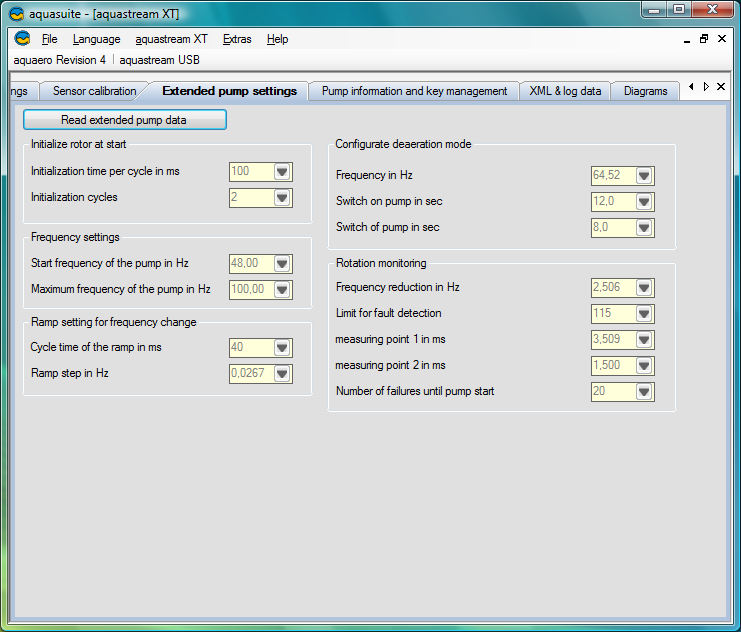The width and height of the screenshot is (741, 632).
Task: Click the 'Initialize rotor at start' group label
Action: (78, 144)
